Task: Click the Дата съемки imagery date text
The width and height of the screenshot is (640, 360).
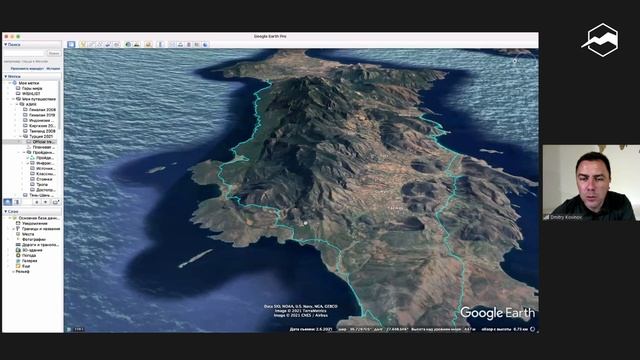Action: point(311,329)
